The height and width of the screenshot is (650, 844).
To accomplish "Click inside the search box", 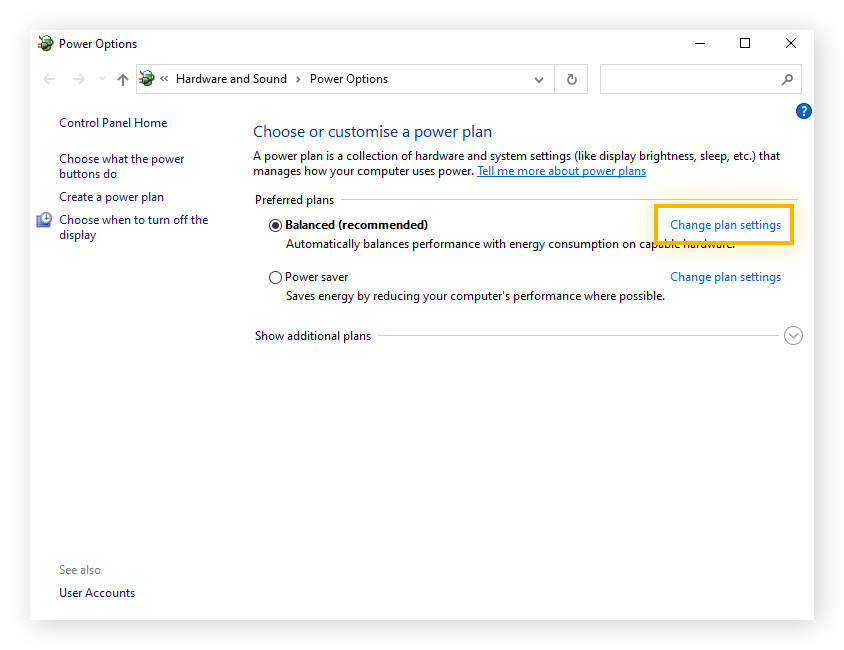I will [x=690, y=79].
